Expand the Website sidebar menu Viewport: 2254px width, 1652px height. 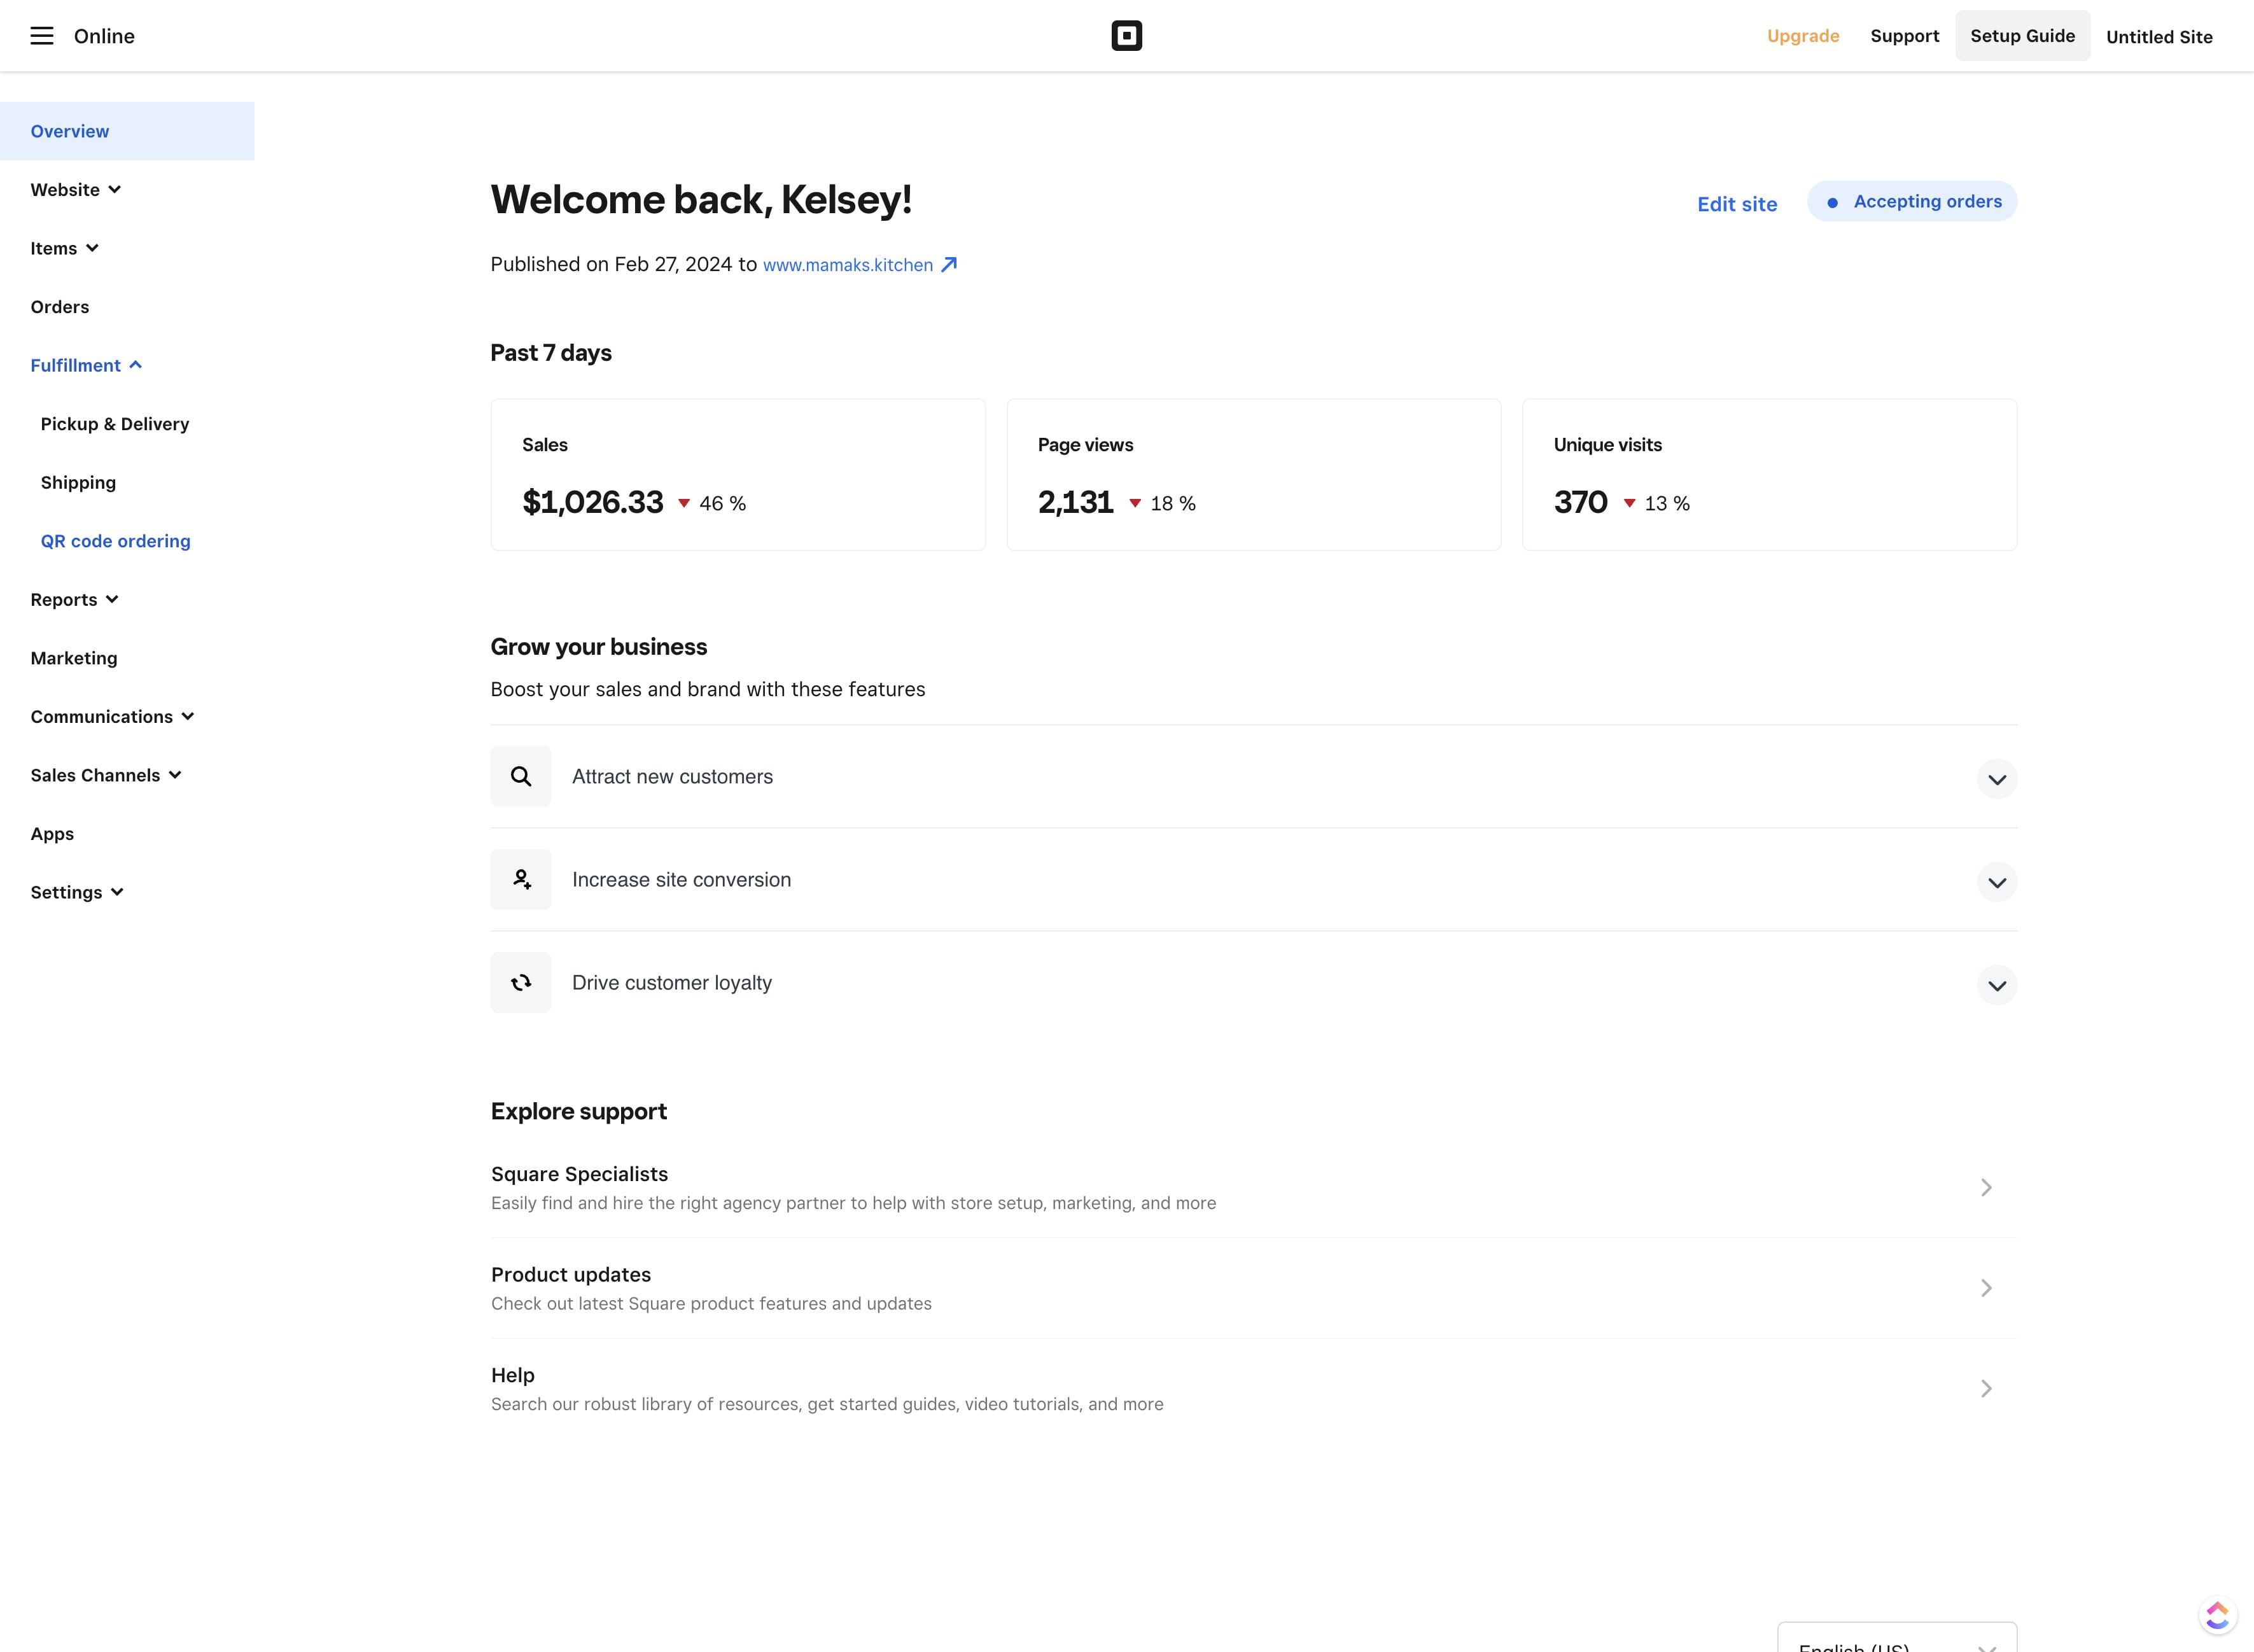pos(75,190)
